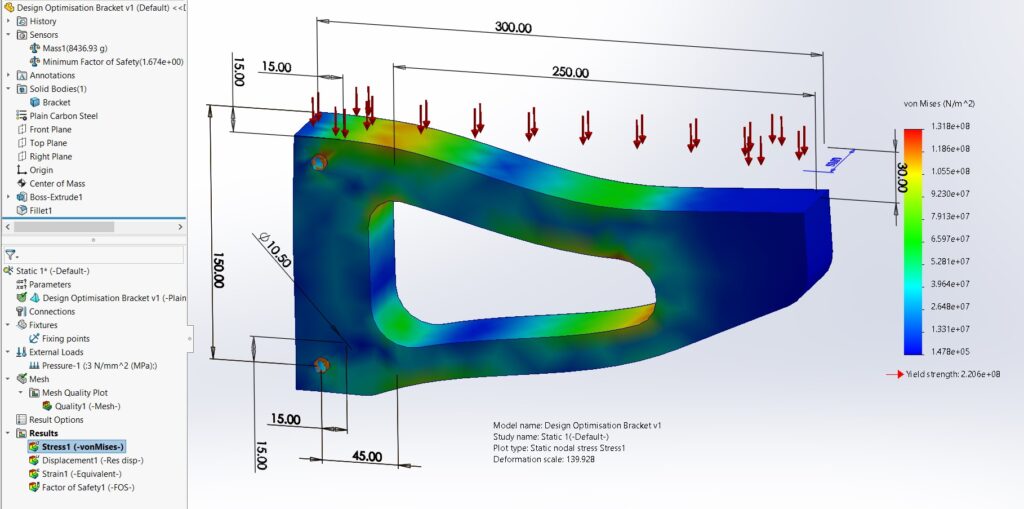The height and width of the screenshot is (509, 1024).
Task: Expand the Boss-Extrude1 feature
Action: coord(8,197)
